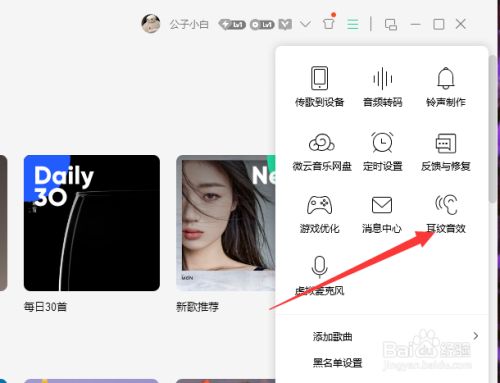Open the 铃声制作 ringtone maker

pyautogui.click(x=446, y=87)
